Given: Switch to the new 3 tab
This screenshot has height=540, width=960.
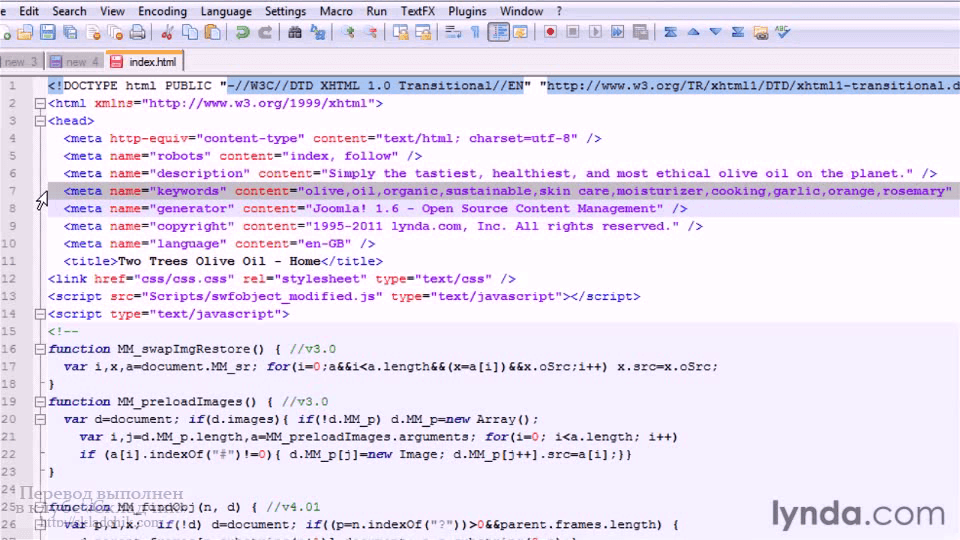Looking at the screenshot, I should pyautogui.click(x=20, y=62).
